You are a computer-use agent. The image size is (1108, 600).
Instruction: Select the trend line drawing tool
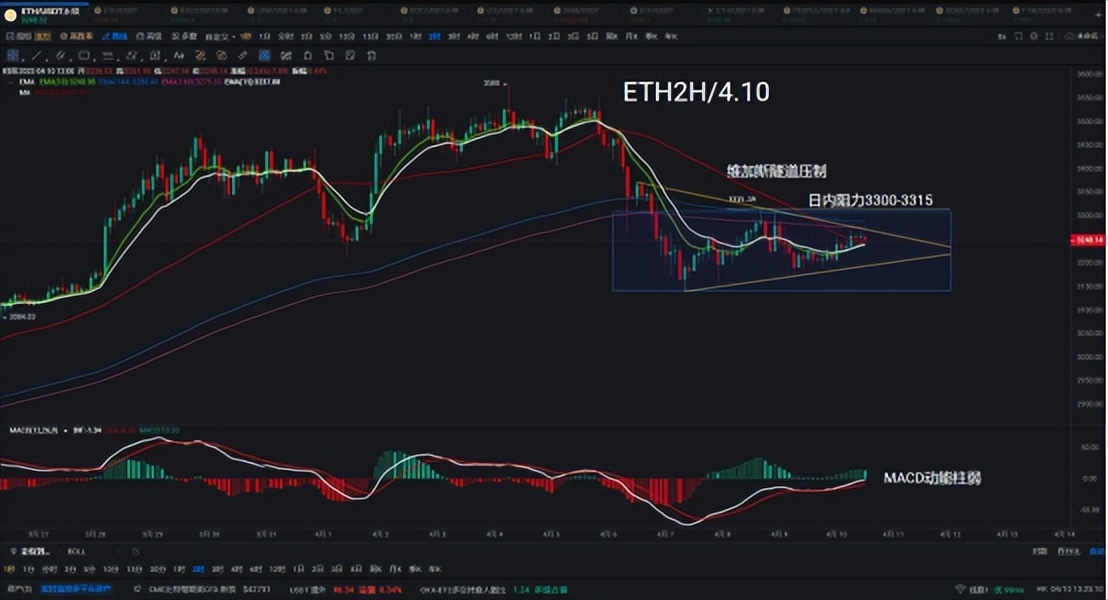coord(37,55)
